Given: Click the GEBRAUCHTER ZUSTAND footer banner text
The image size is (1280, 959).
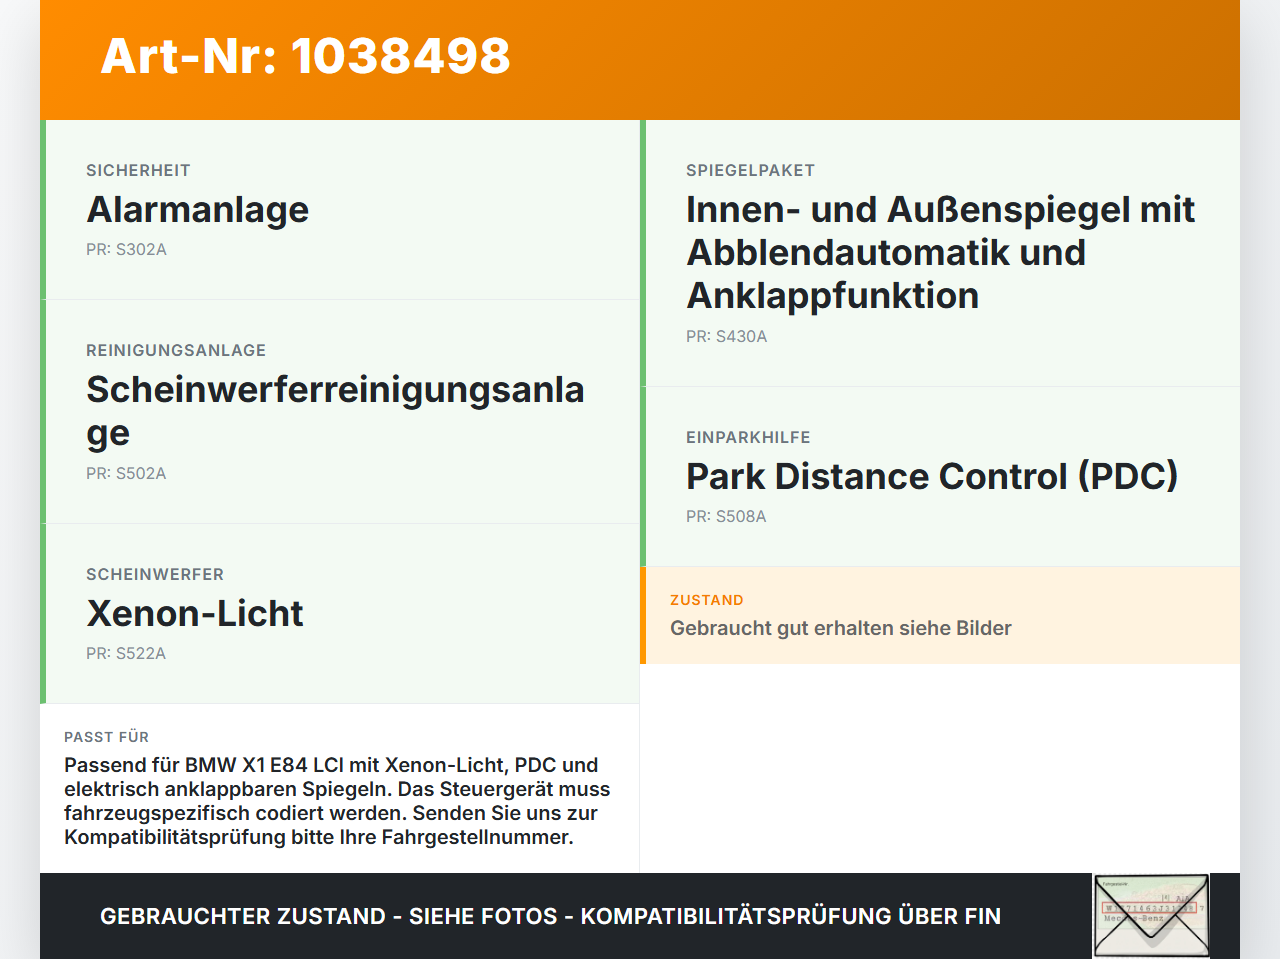Looking at the screenshot, I should point(550,916).
